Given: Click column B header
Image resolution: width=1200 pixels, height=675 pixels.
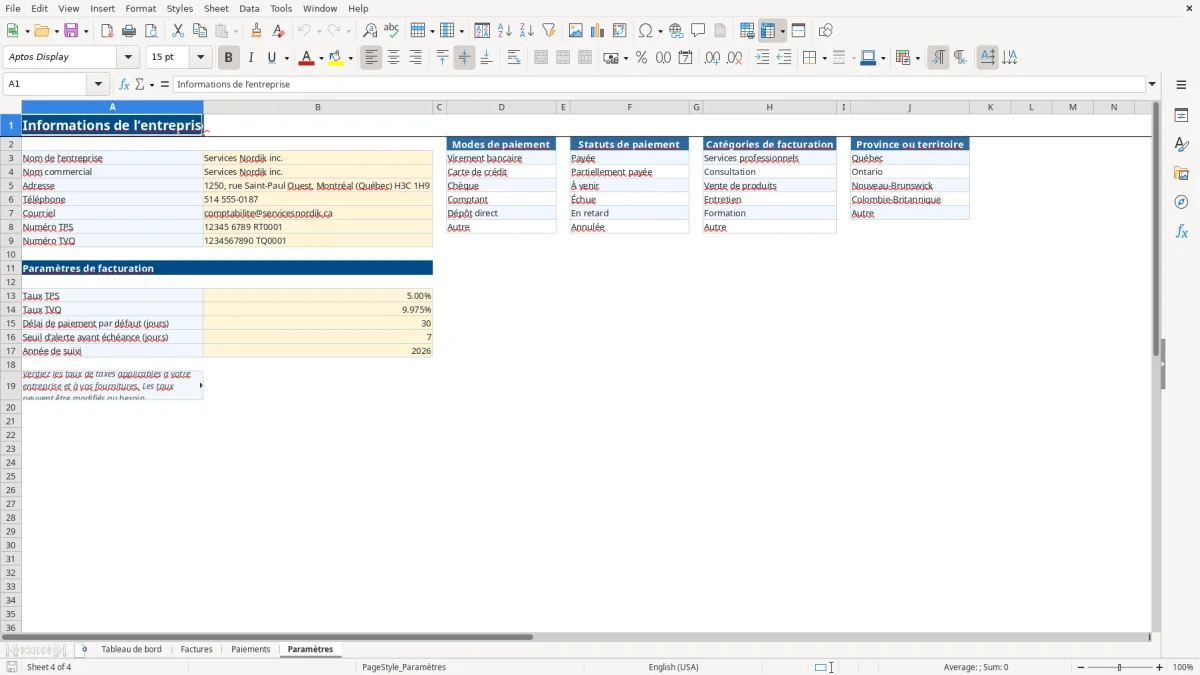Looking at the screenshot, I should pyautogui.click(x=318, y=107).
